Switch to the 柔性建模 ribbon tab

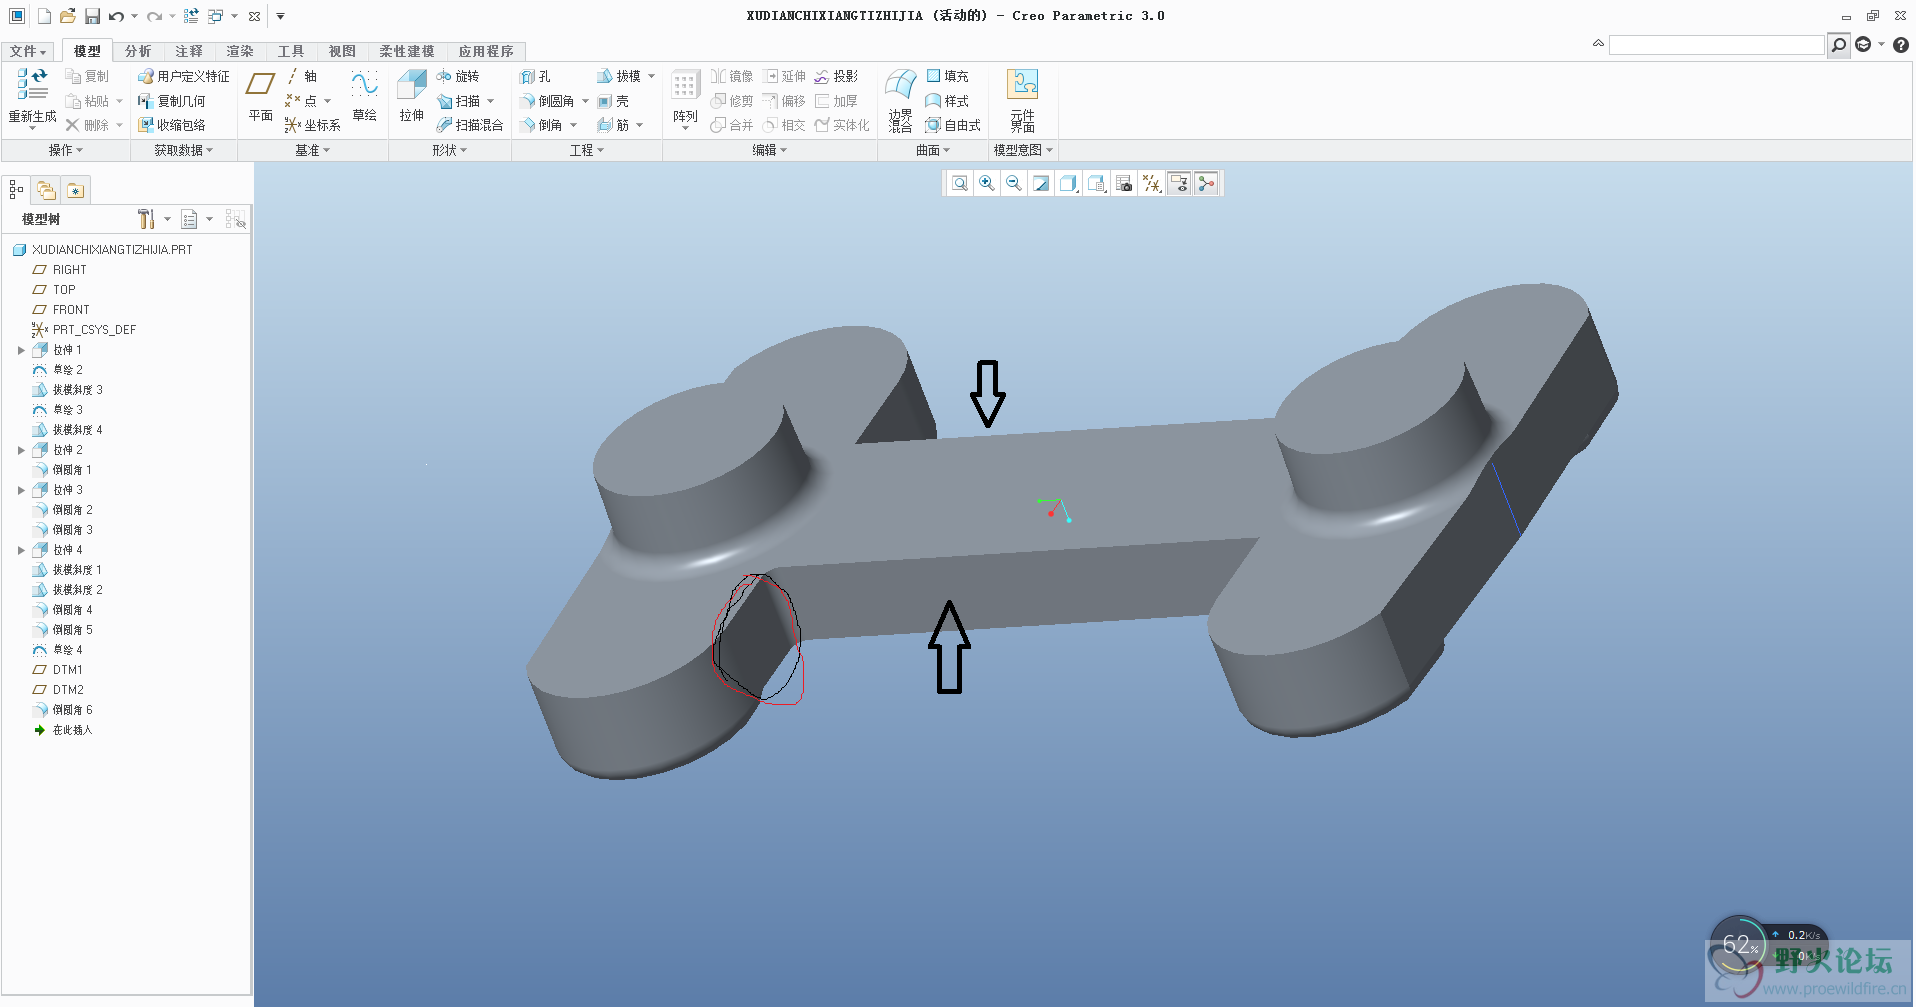coord(407,51)
